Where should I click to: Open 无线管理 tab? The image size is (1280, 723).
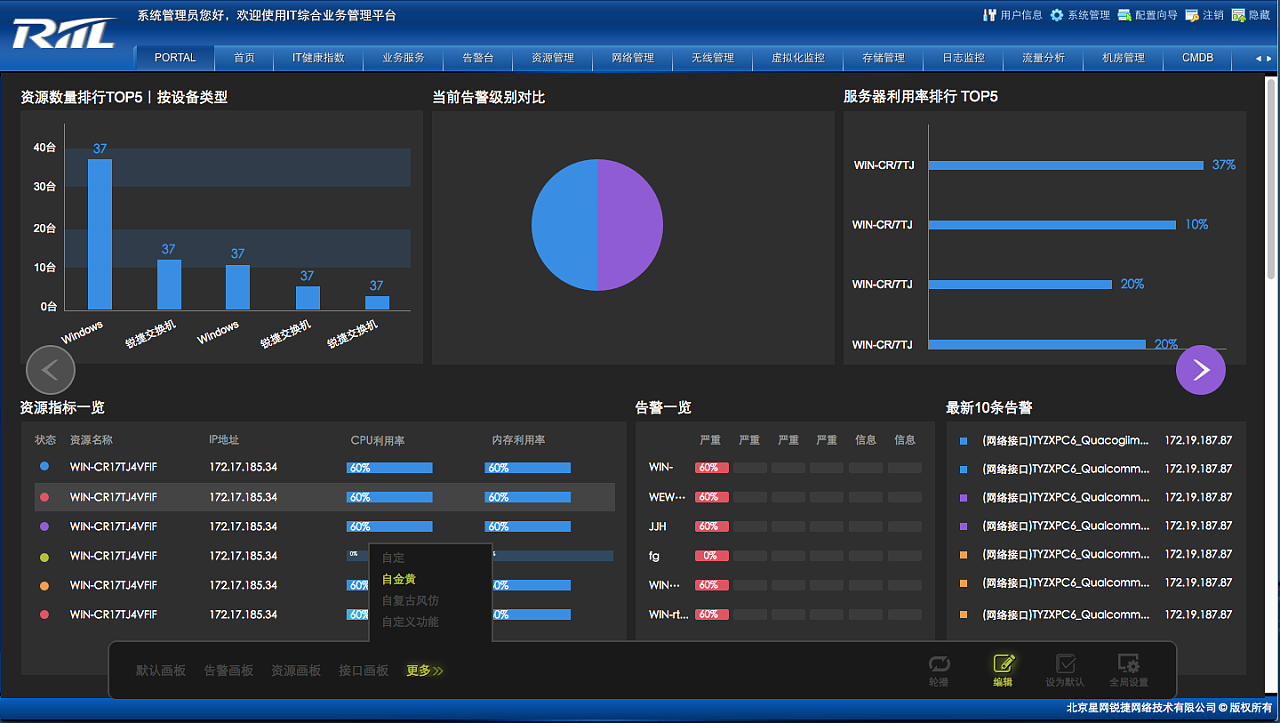click(x=713, y=58)
